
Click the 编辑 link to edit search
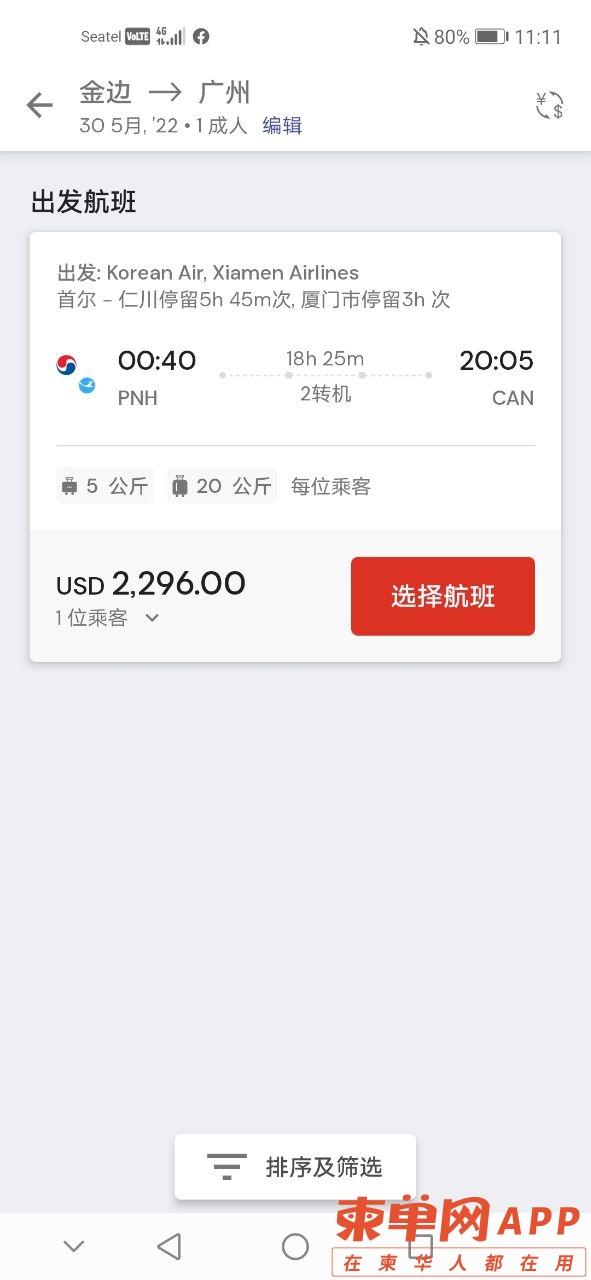click(282, 126)
